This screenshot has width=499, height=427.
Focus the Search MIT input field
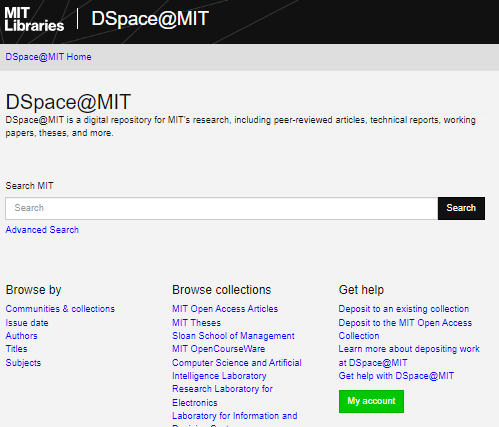221,208
